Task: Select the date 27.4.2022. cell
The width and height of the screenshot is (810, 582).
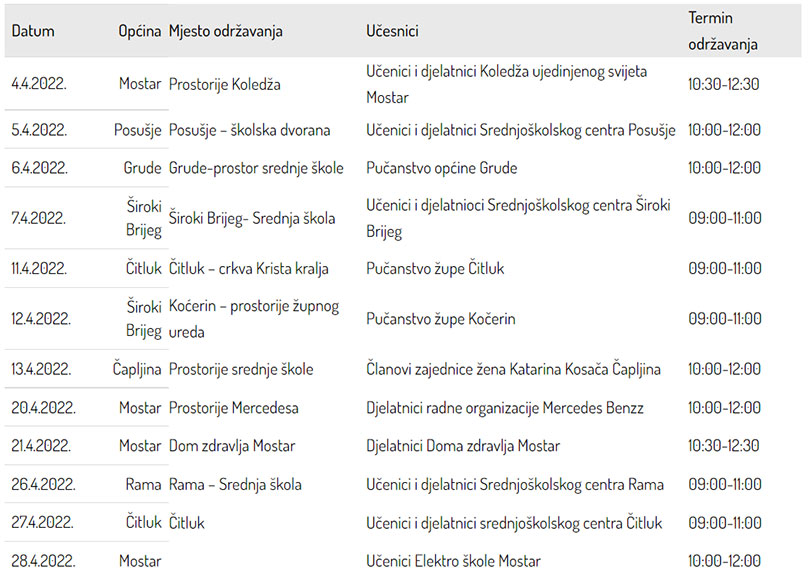Action: (42, 523)
